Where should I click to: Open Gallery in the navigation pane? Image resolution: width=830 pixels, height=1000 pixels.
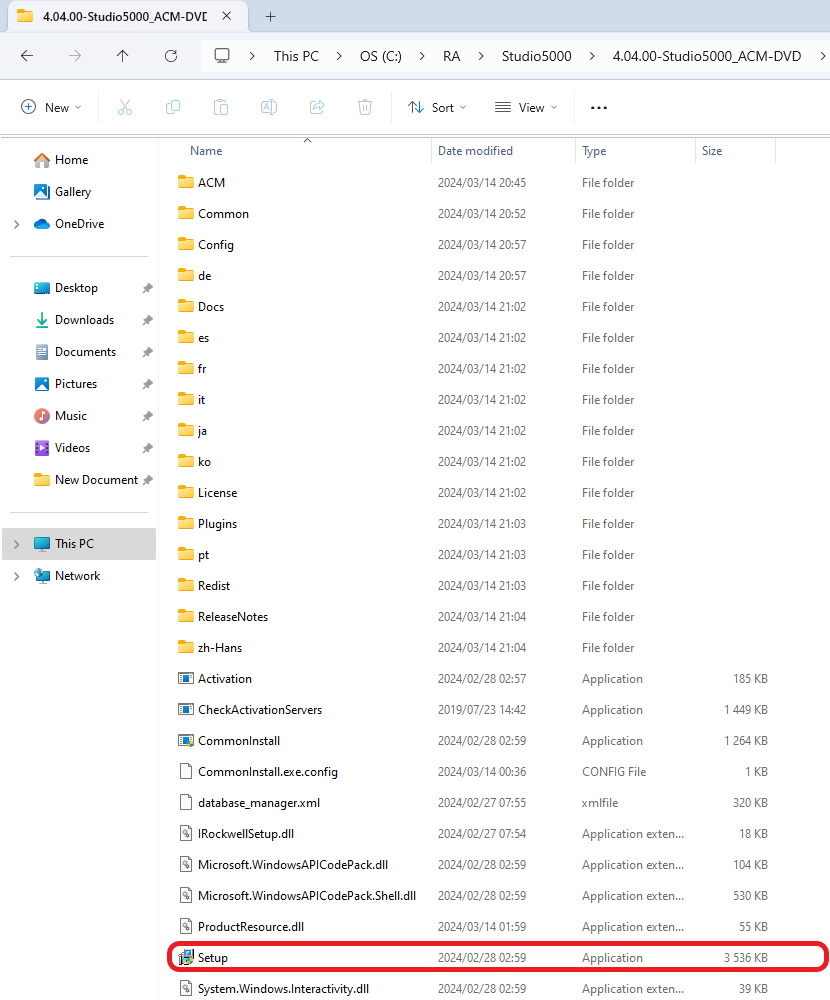coord(72,192)
